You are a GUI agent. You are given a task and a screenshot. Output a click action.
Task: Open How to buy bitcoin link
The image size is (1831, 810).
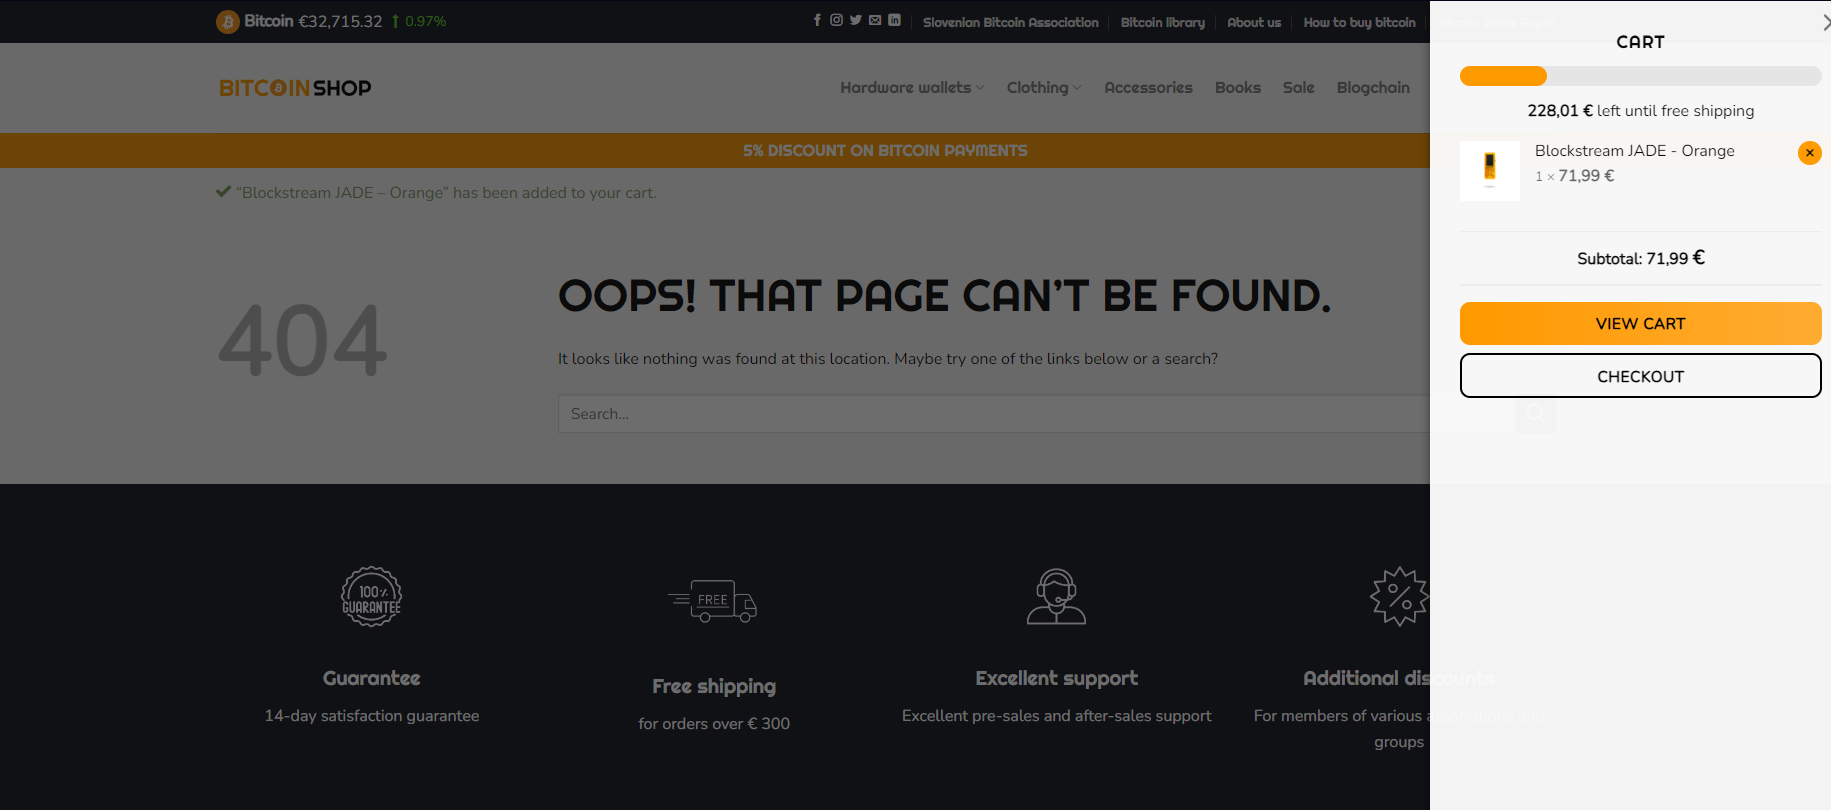tap(1359, 22)
